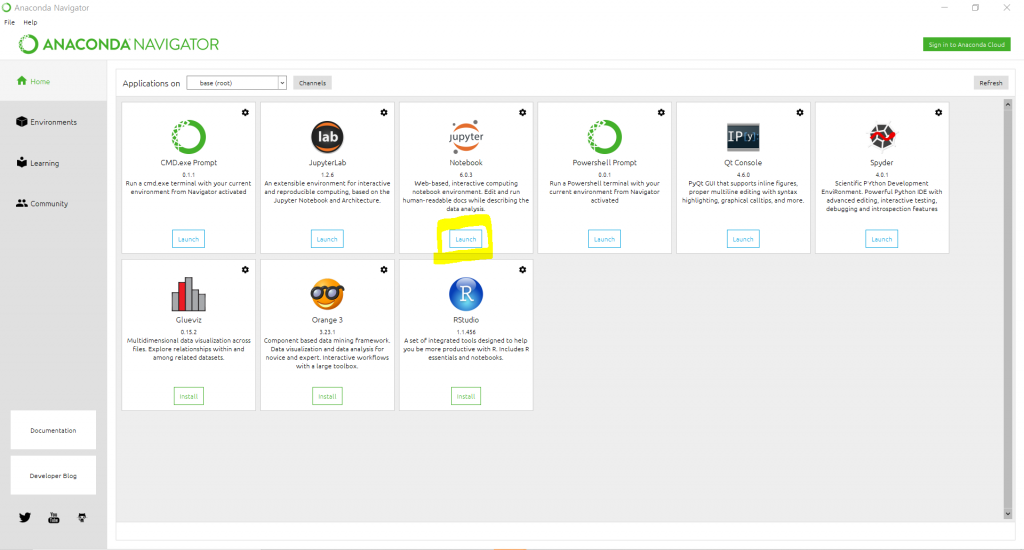
Task: Open gear options for Qt Console
Action: [x=800, y=112]
